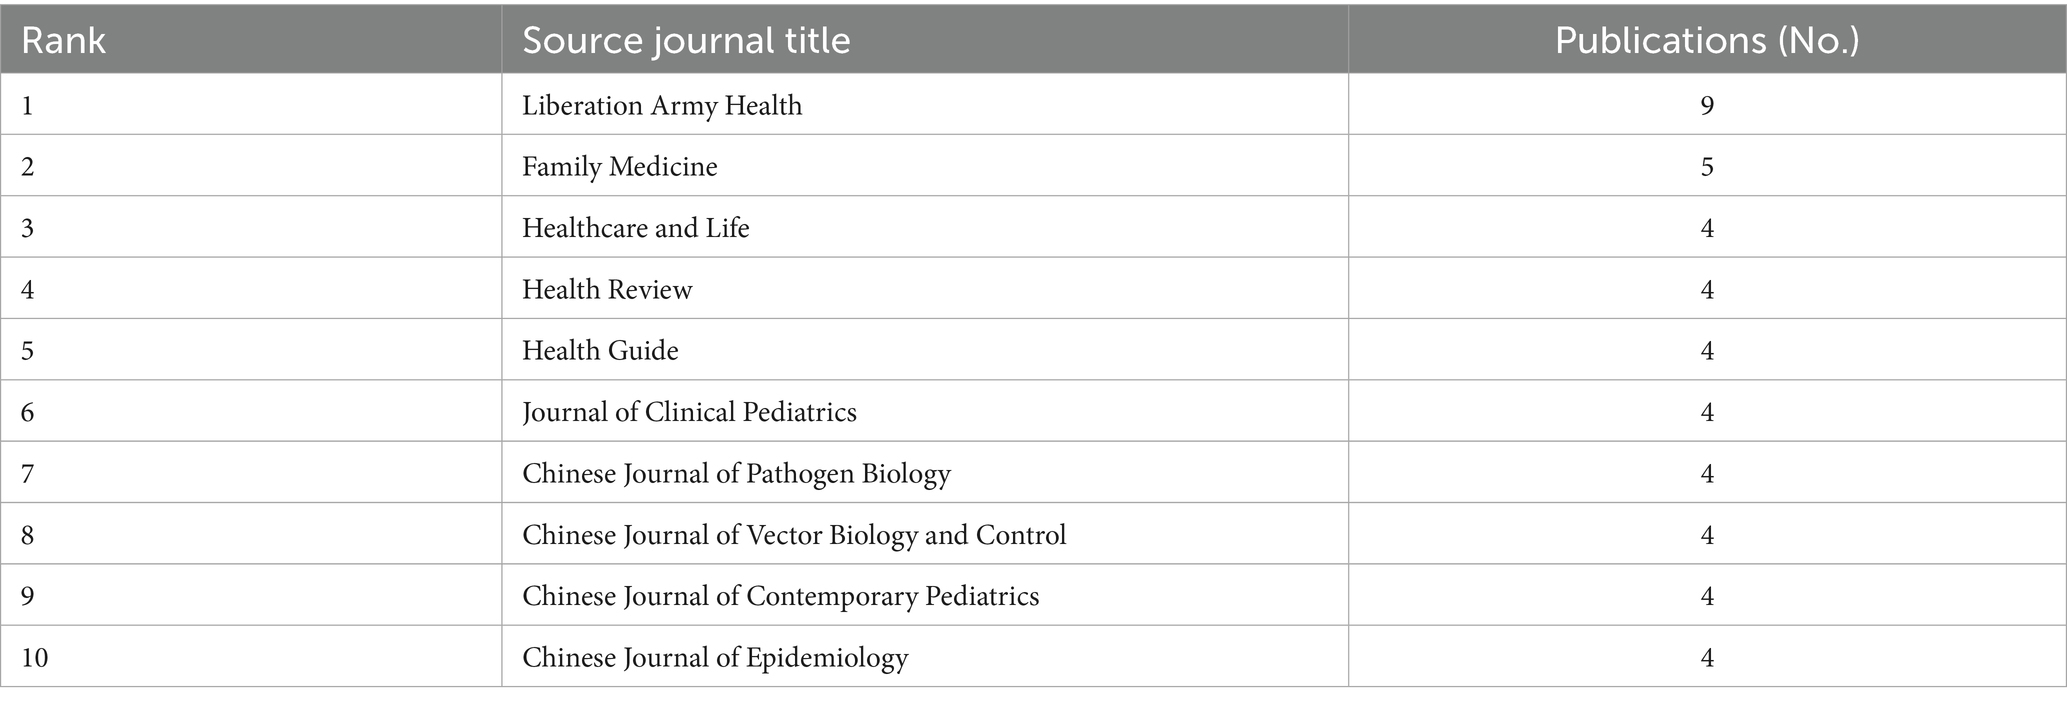Screen dimensions: 2067x705
Task: Click publication count 5 for Family Medicine
Action: (1707, 166)
